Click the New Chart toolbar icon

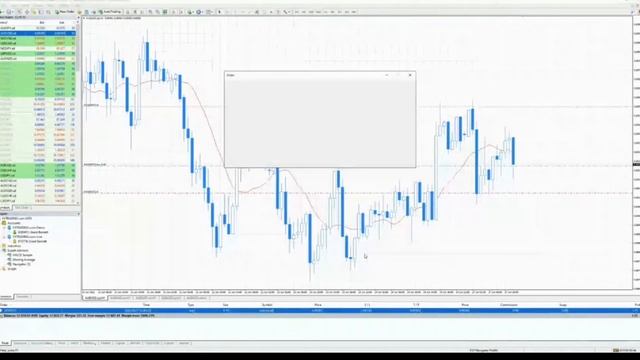pos(2,12)
